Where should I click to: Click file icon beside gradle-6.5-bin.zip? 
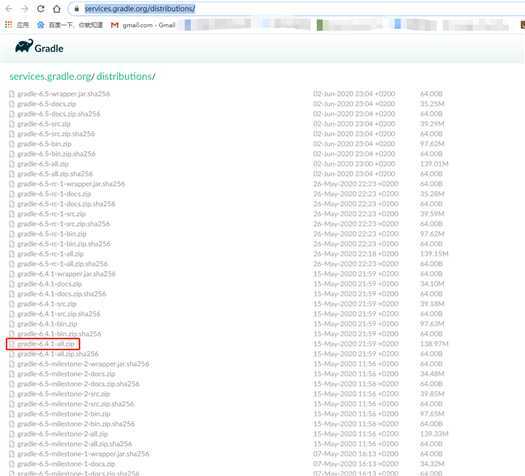pos(12,144)
